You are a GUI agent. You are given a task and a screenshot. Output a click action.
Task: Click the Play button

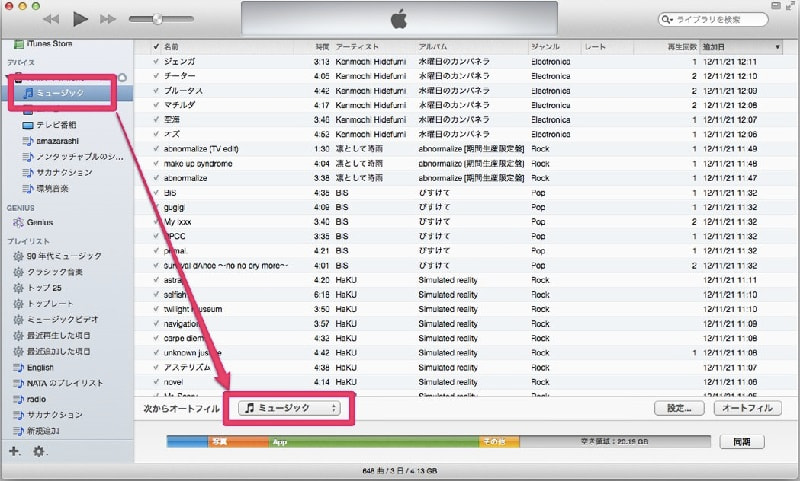(x=80, y=19)
